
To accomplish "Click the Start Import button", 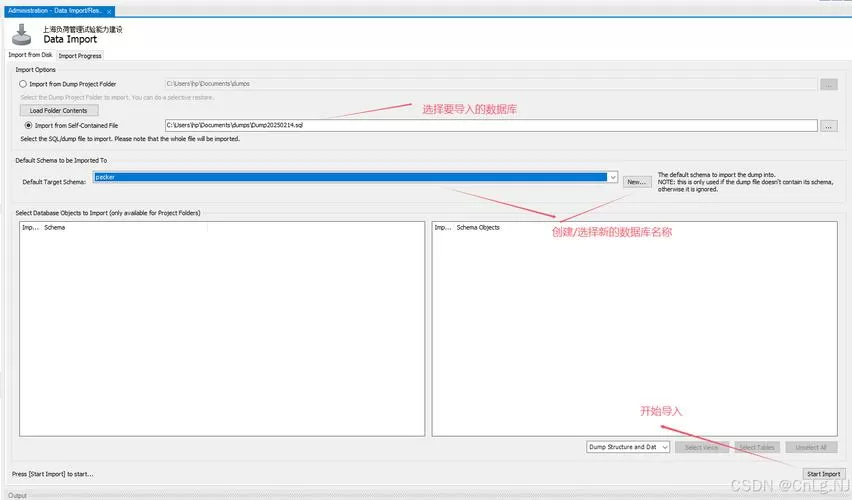I will coord(824,474).
